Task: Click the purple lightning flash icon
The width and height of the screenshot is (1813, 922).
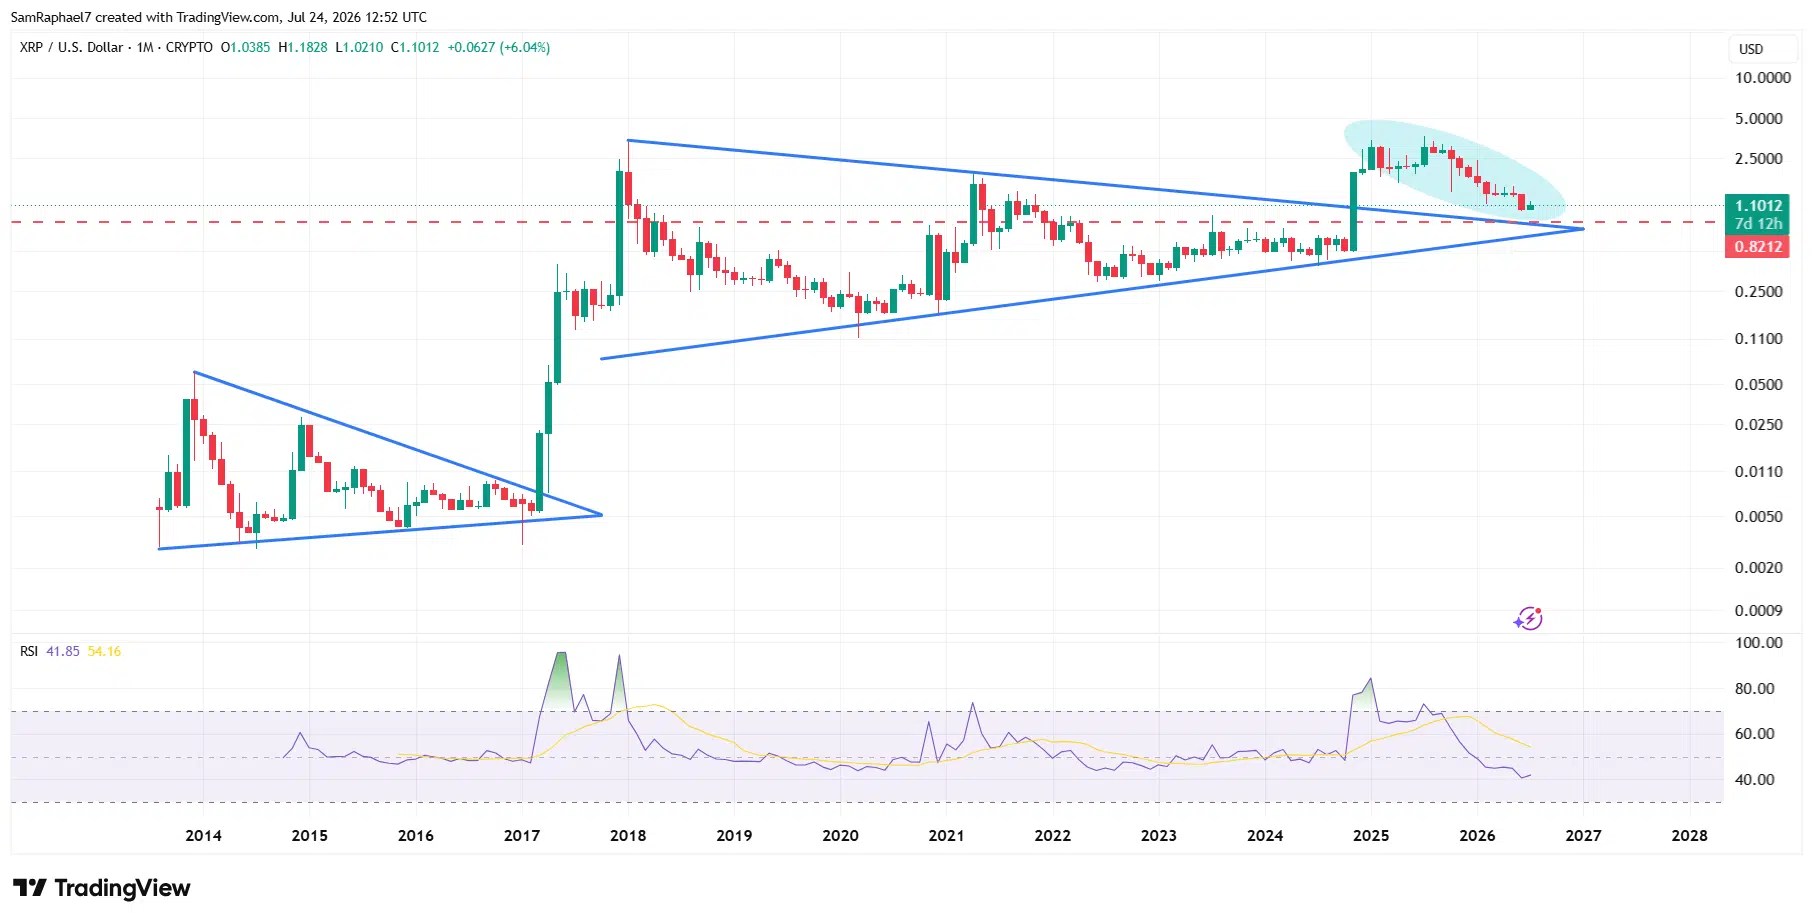Action: tap(1528, 619)
